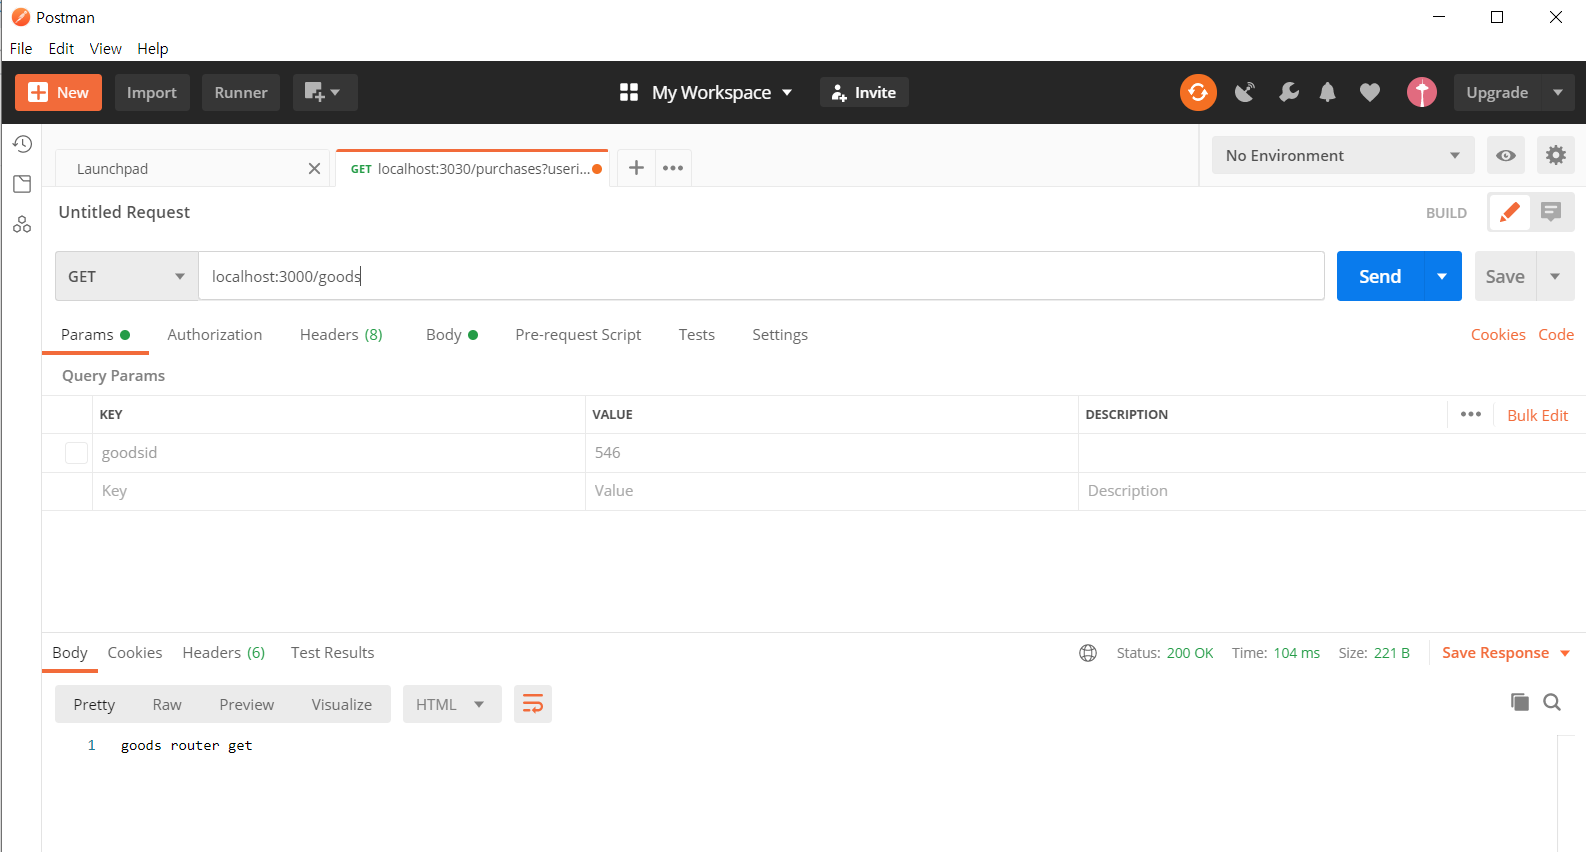1586x852 pixels.
Task: Open the Help menu
Action: (153, 48)
